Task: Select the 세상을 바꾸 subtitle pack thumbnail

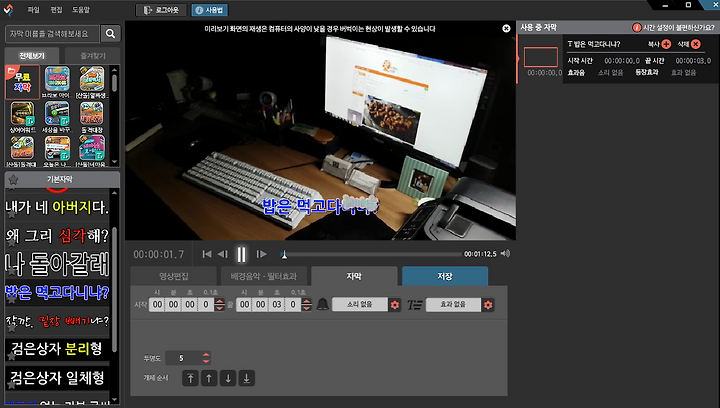Action: coord(57,117)
